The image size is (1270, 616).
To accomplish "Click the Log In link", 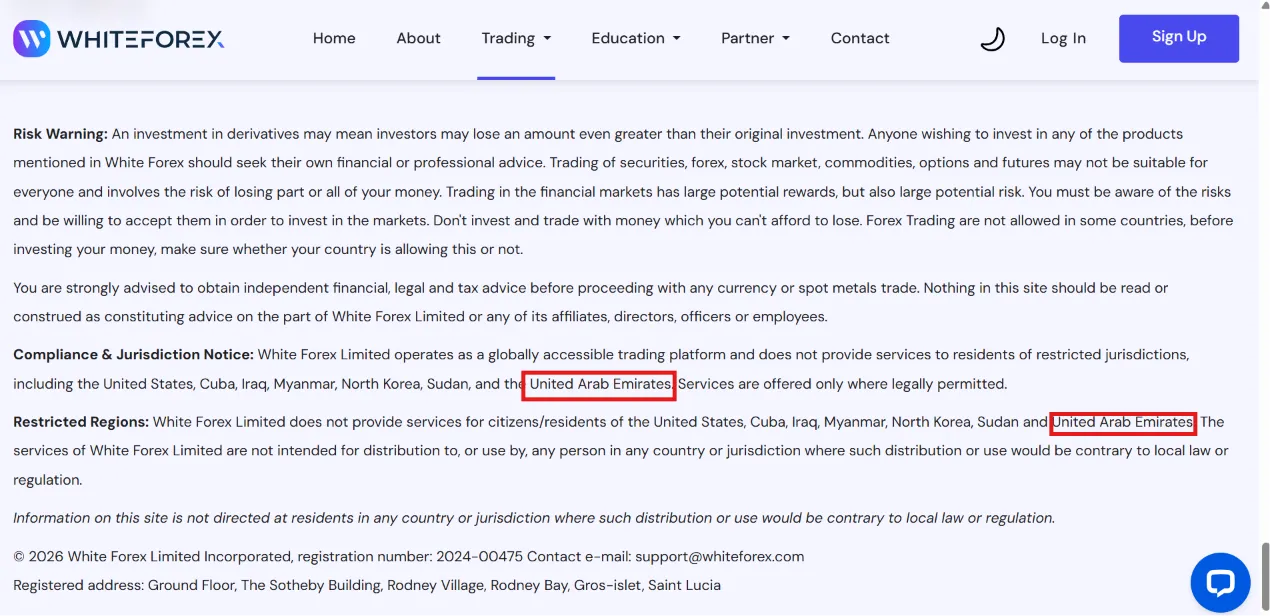I will tap(1063, 38).
